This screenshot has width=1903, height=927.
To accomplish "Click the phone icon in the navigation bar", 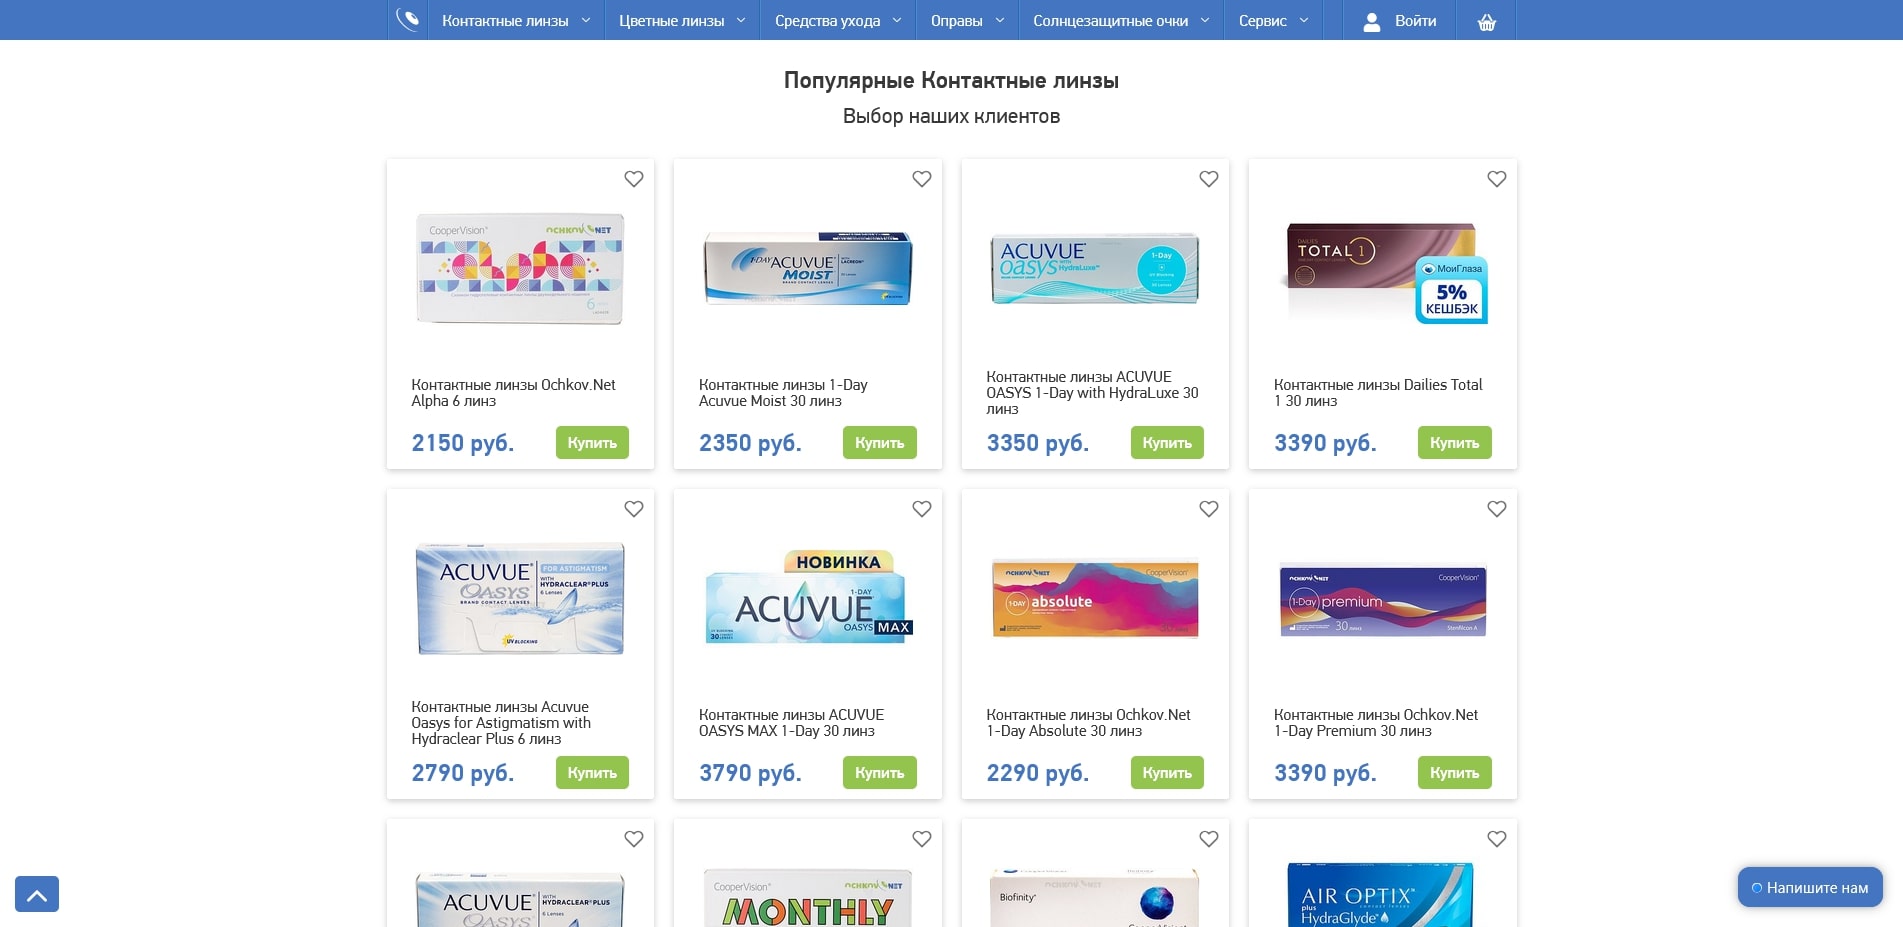I will click(x=407, y=20).
